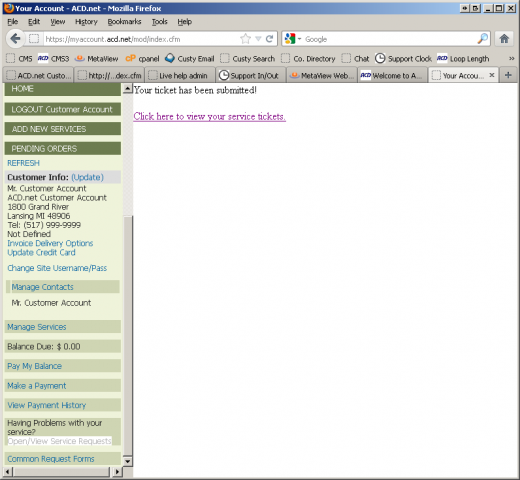Reload the page with refresh icon

coord(270,39)
